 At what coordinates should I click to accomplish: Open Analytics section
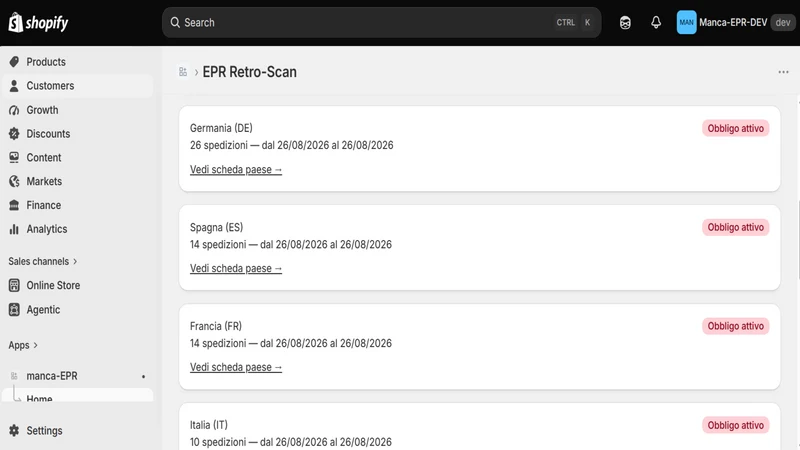46,229
